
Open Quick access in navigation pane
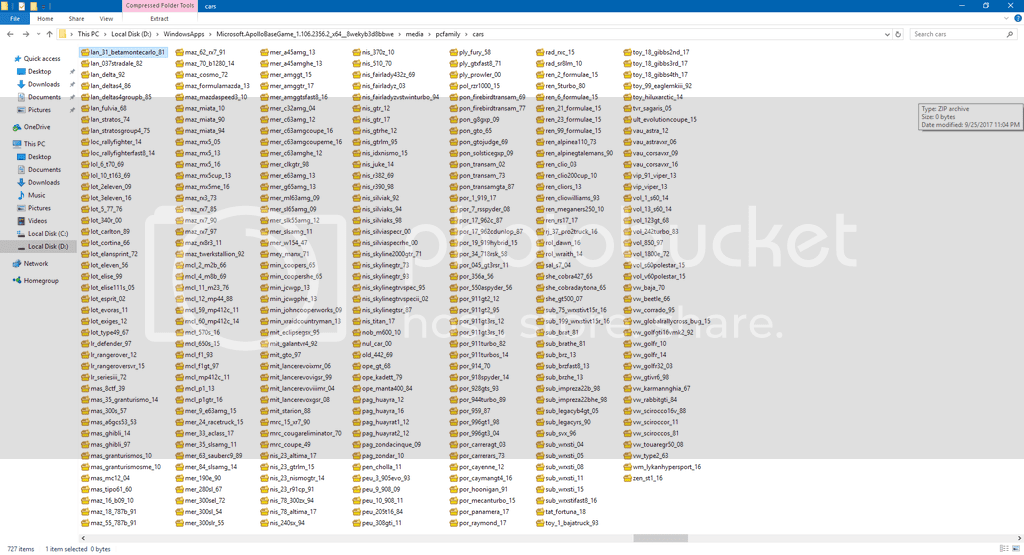point(42,59)
